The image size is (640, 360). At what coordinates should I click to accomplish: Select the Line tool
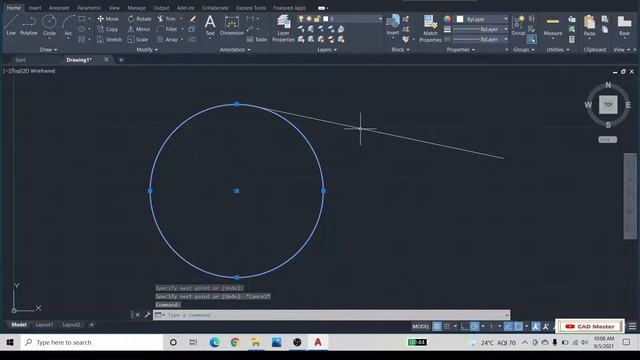[11, 25]
